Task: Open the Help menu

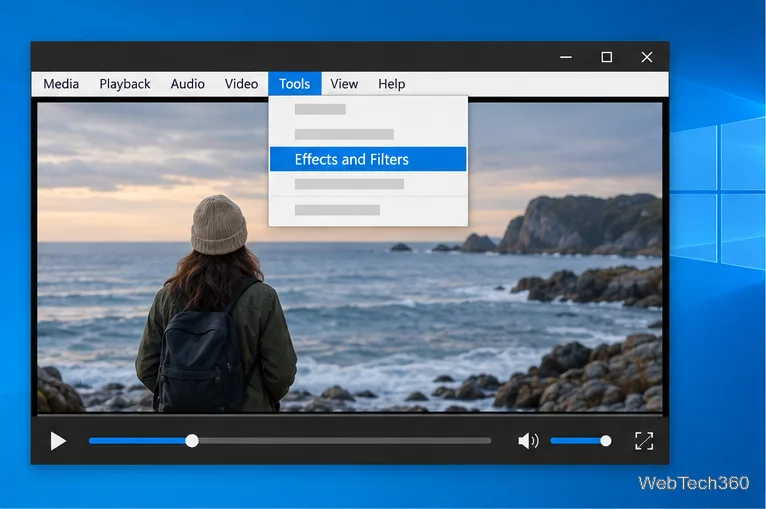Action: tap(392, 84)
